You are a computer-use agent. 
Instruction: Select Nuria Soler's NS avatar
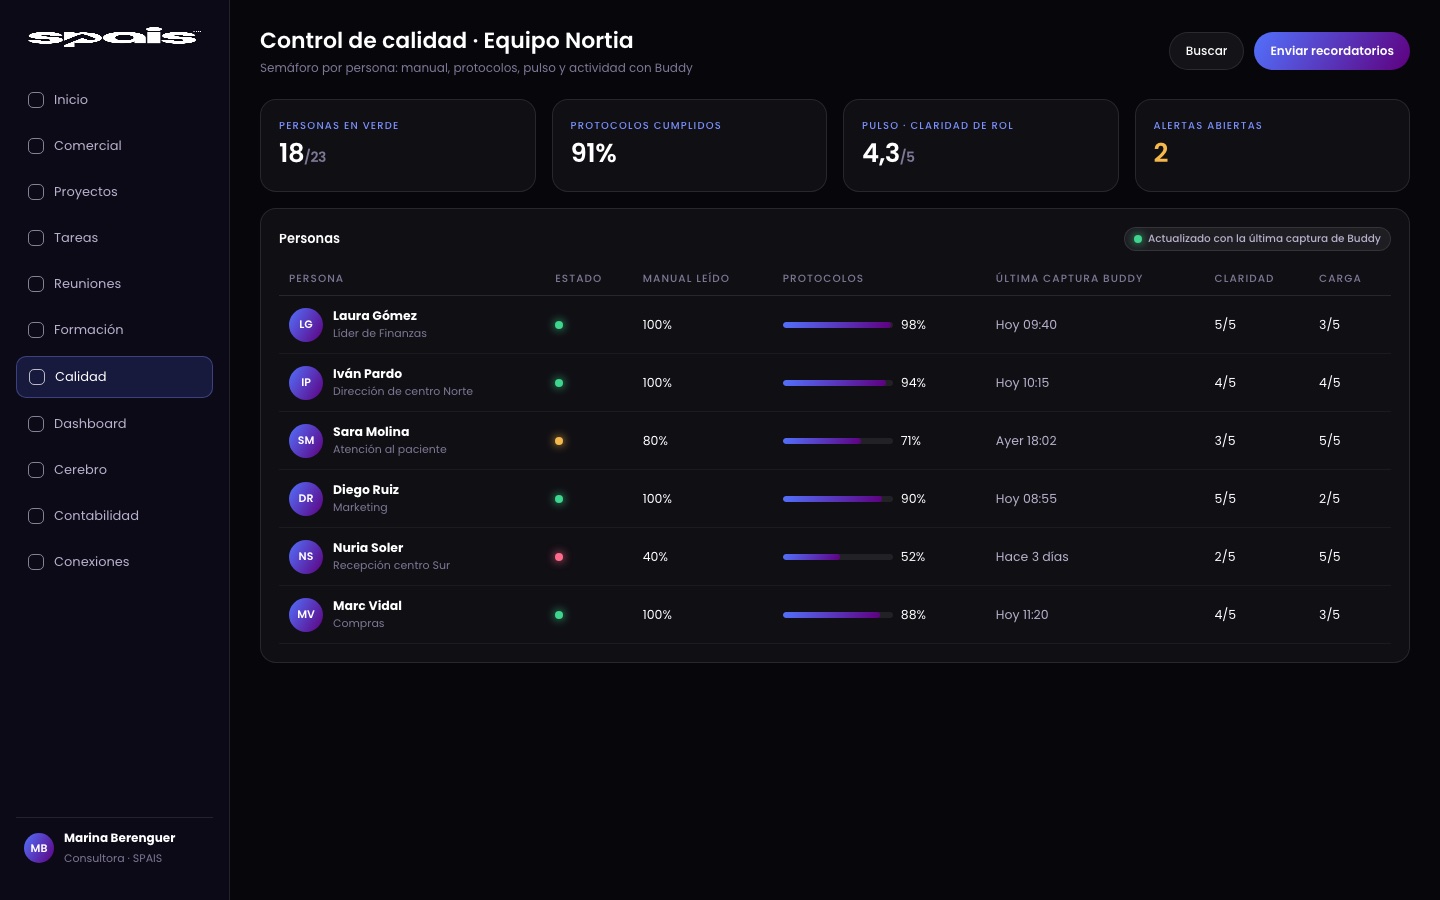pyautogui.click(x=306, y=557)
